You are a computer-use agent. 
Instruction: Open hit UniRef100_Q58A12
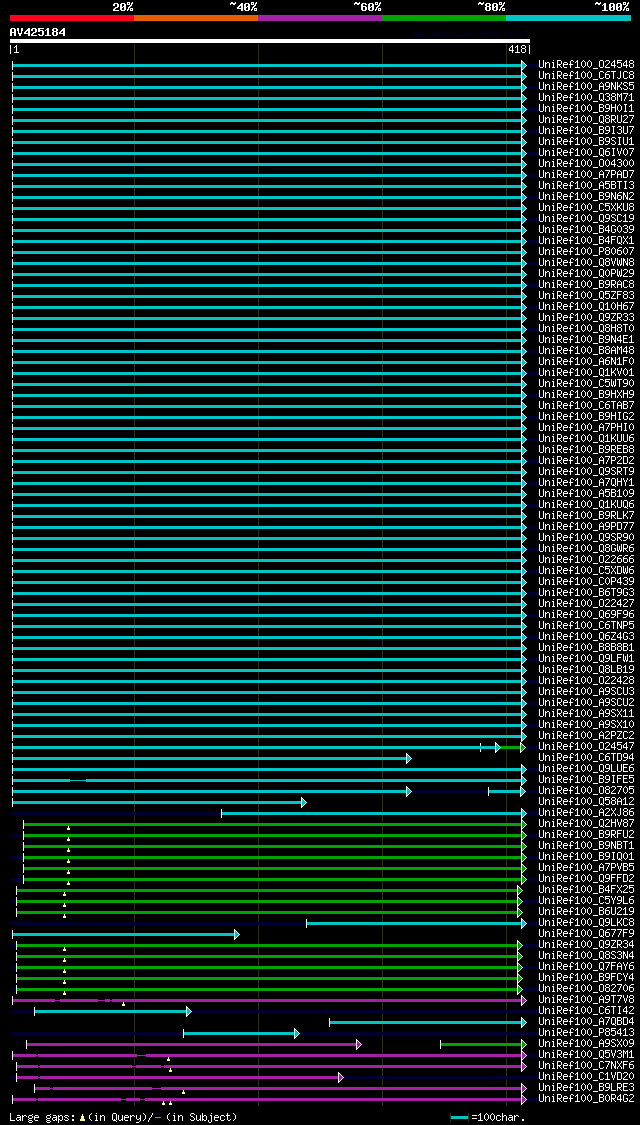point(586,801)
